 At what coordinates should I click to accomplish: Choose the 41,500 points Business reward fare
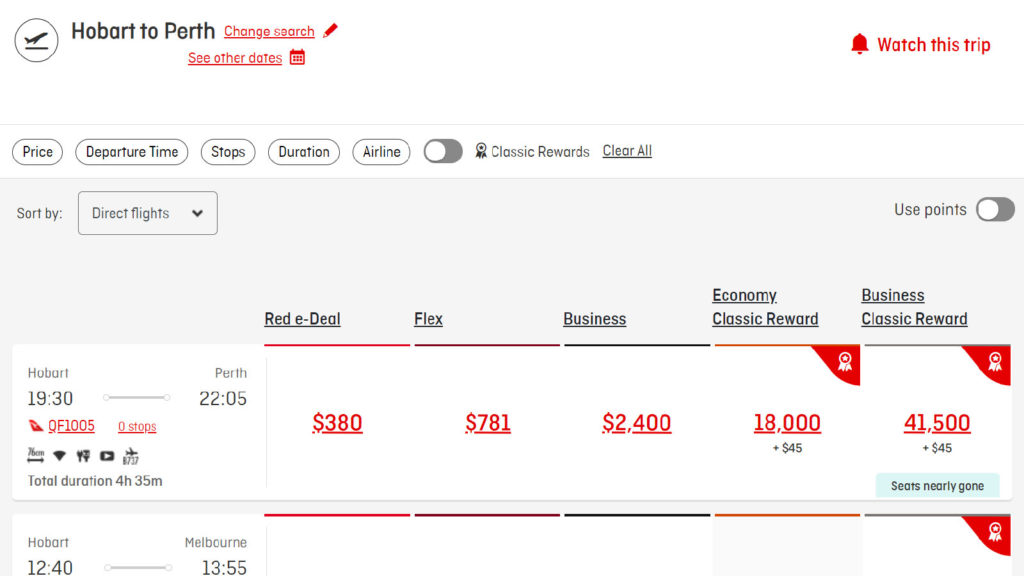(x=937, y=423)
